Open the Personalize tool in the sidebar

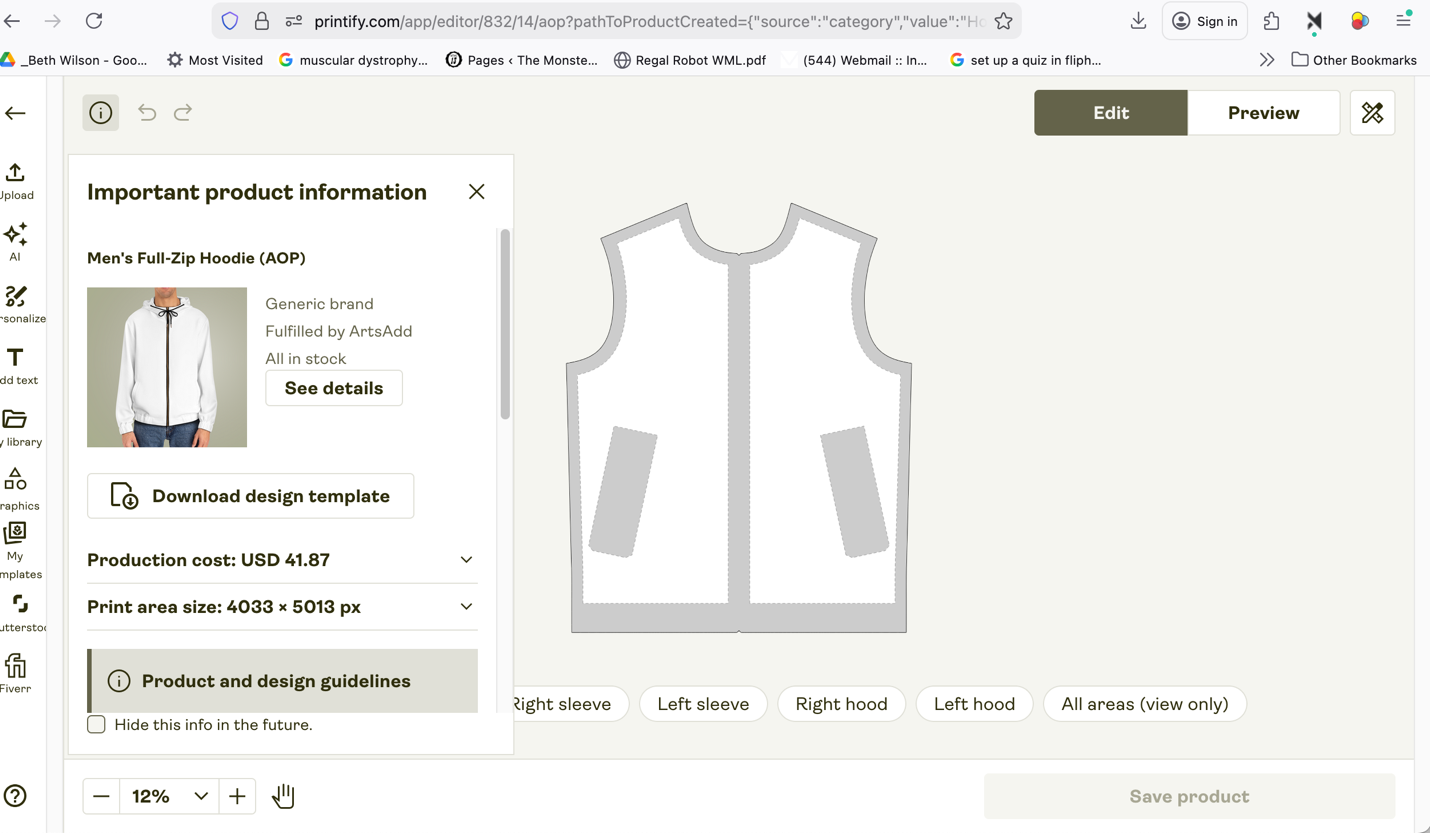tap(18, 305)
